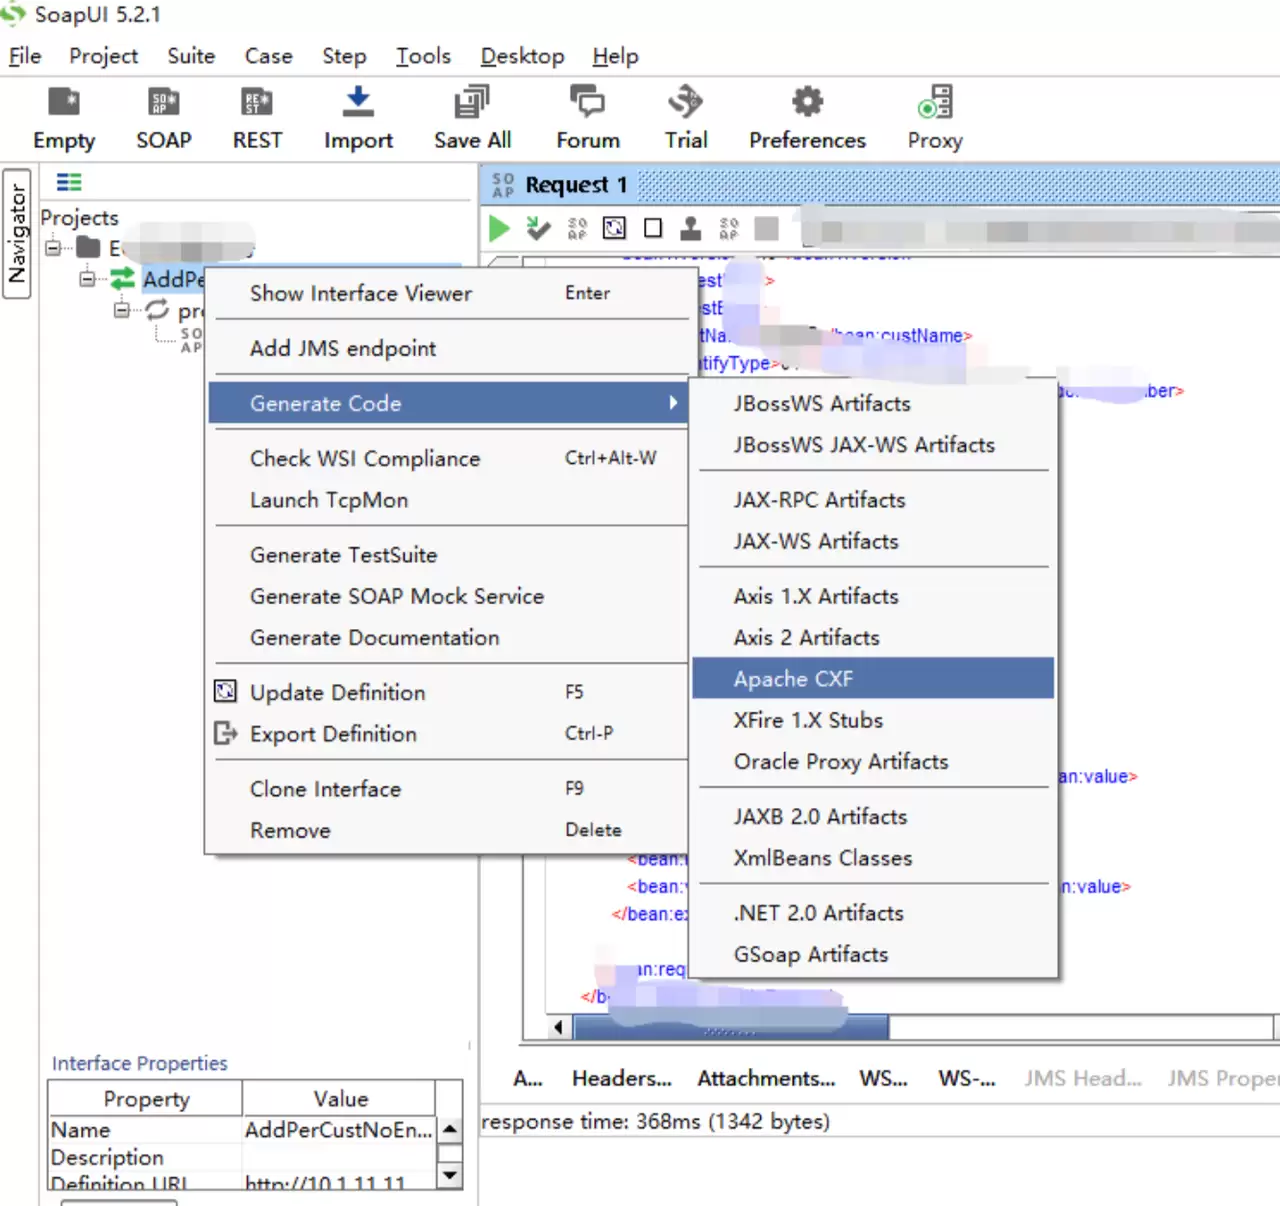Open the Attachments tab
The width and height of the screenshot is (1280, 1206).
coord(766,1078)
